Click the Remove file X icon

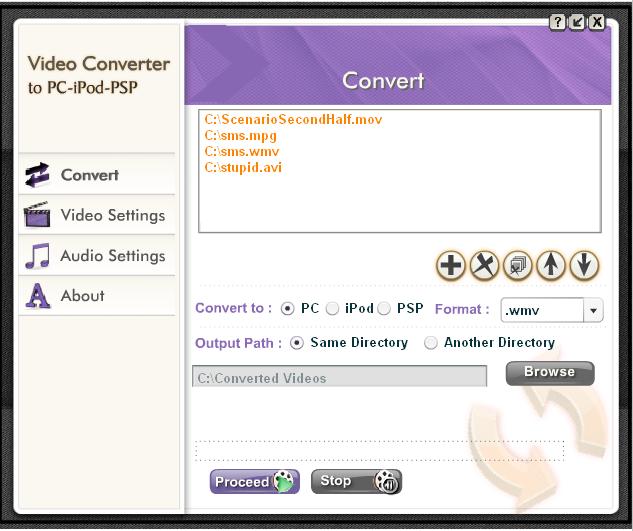(x=484, y=265)
